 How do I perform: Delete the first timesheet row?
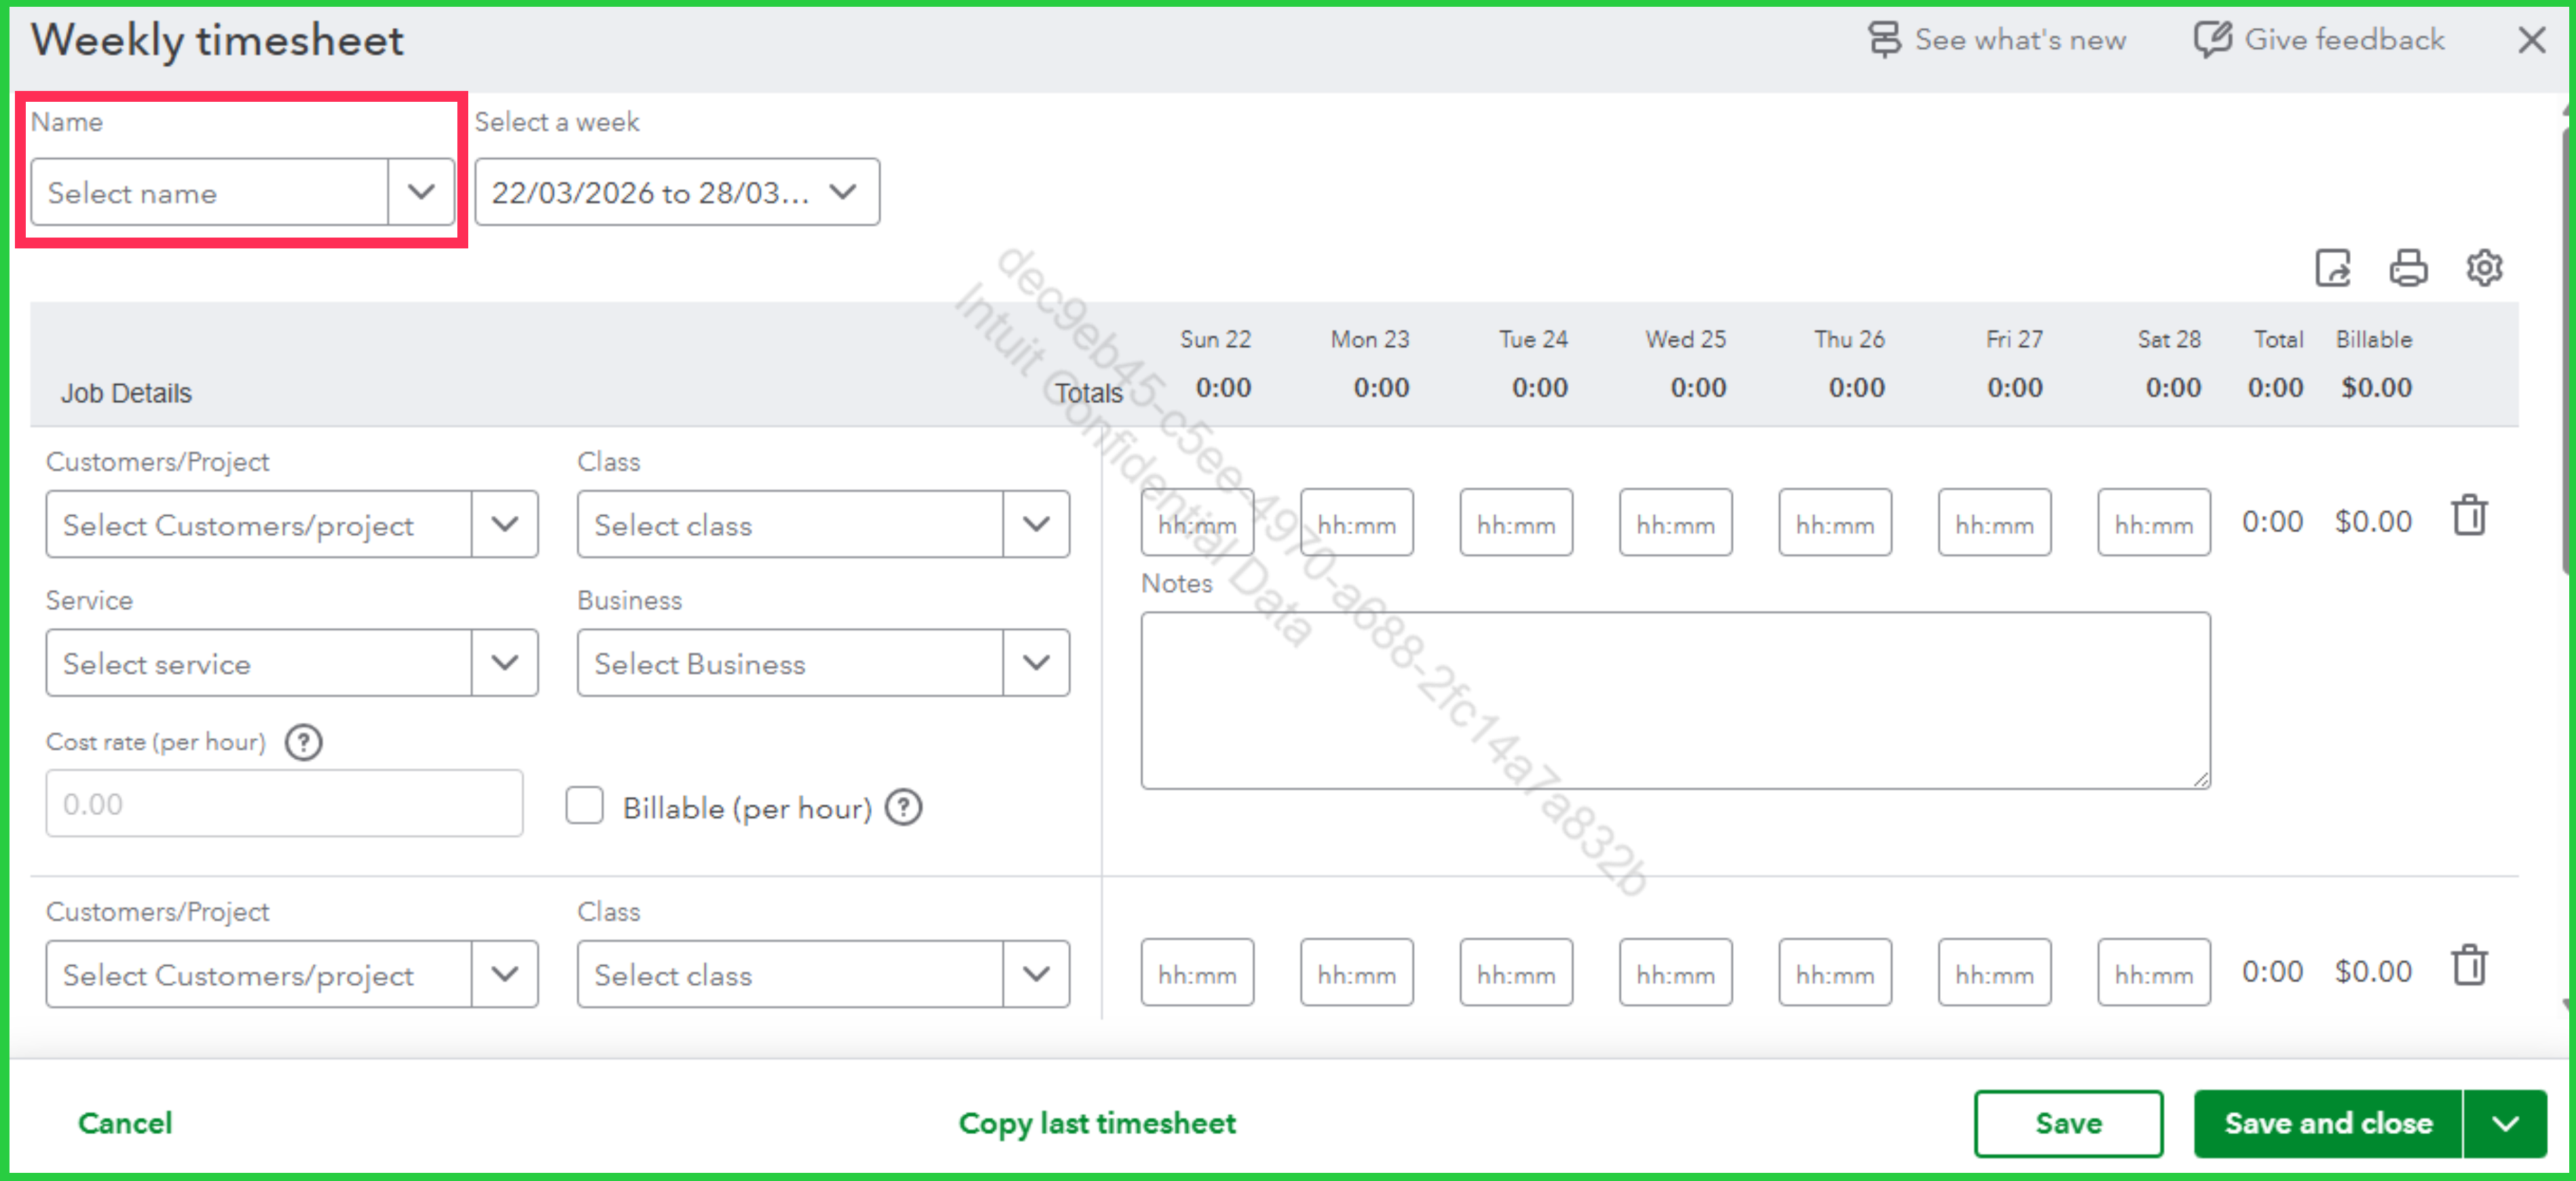(x=2468, y=517)
